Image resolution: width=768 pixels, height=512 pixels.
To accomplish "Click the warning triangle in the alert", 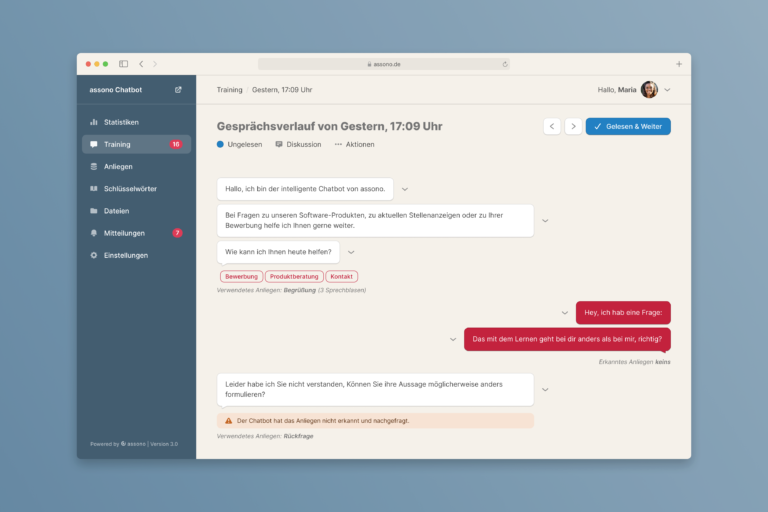I will (x=229, y=420).
